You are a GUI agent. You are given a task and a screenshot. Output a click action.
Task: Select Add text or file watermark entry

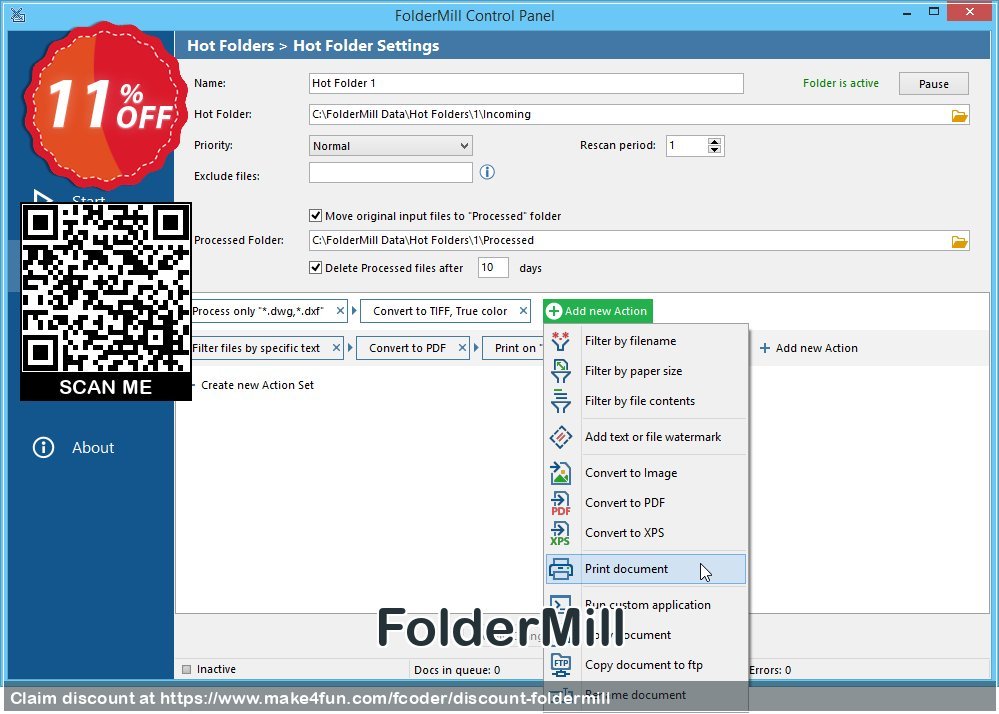(646, 437)
